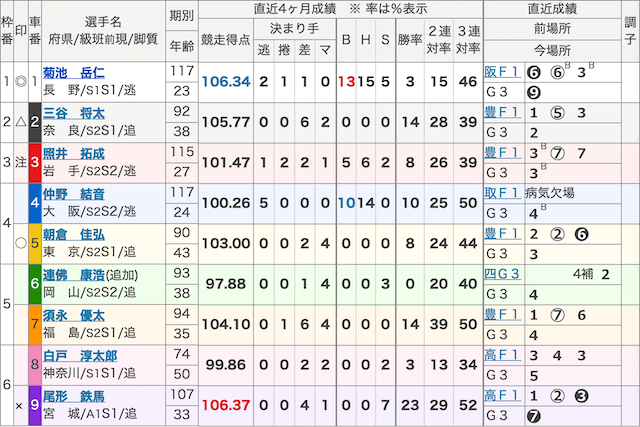This screenshot has height=427, width=640.
Task: Click red car number 3 badge
Action: pos(35,162)
